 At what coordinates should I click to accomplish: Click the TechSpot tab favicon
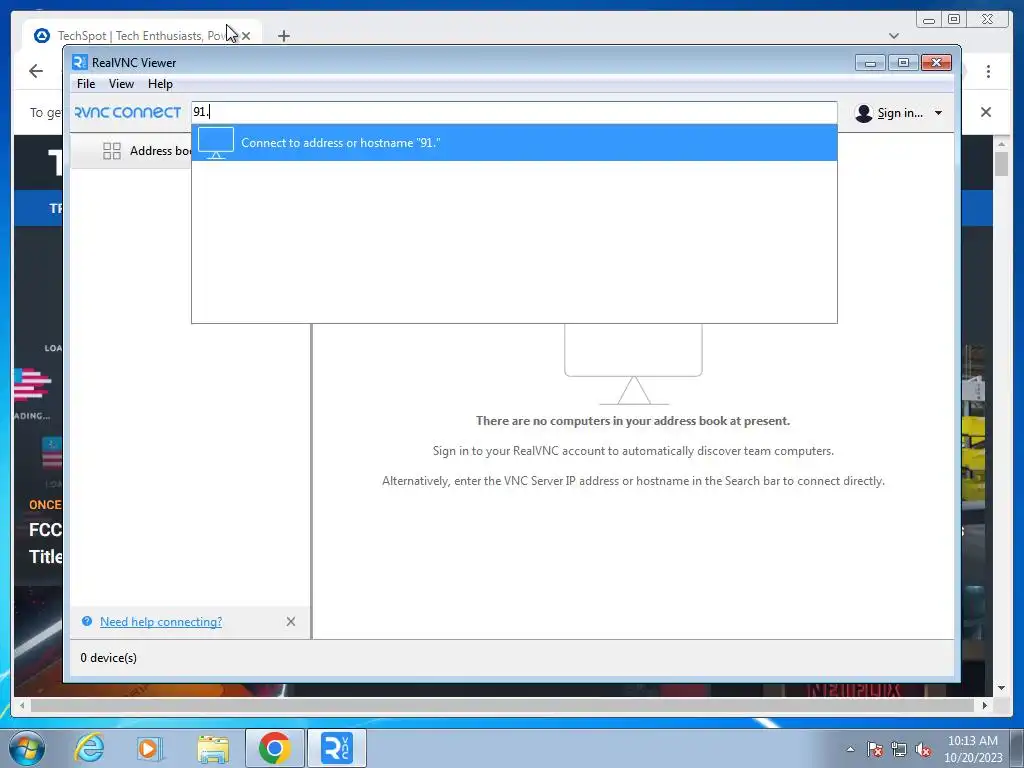42,36
